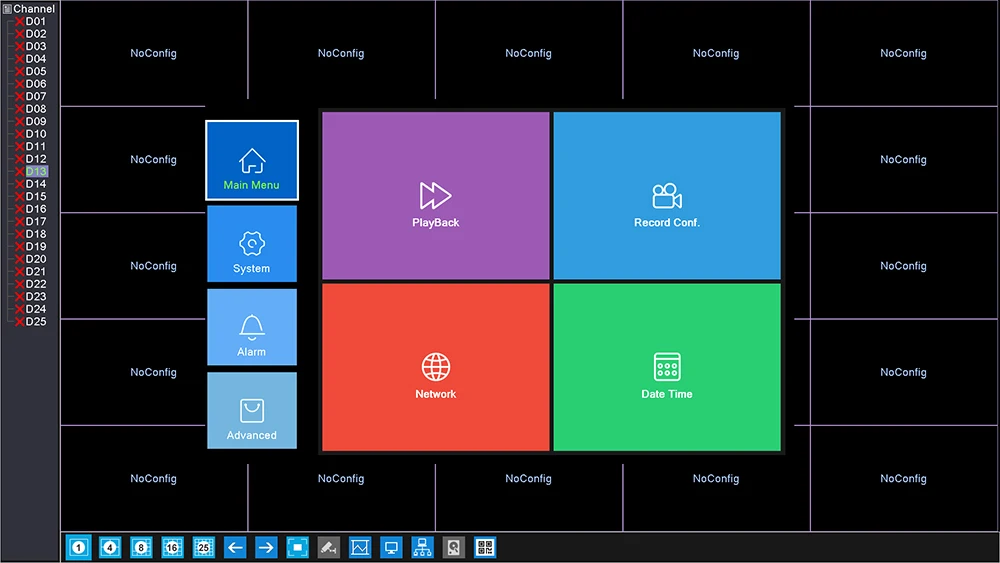
Task: Open the Network settings tile
Action: coord(436,367)
